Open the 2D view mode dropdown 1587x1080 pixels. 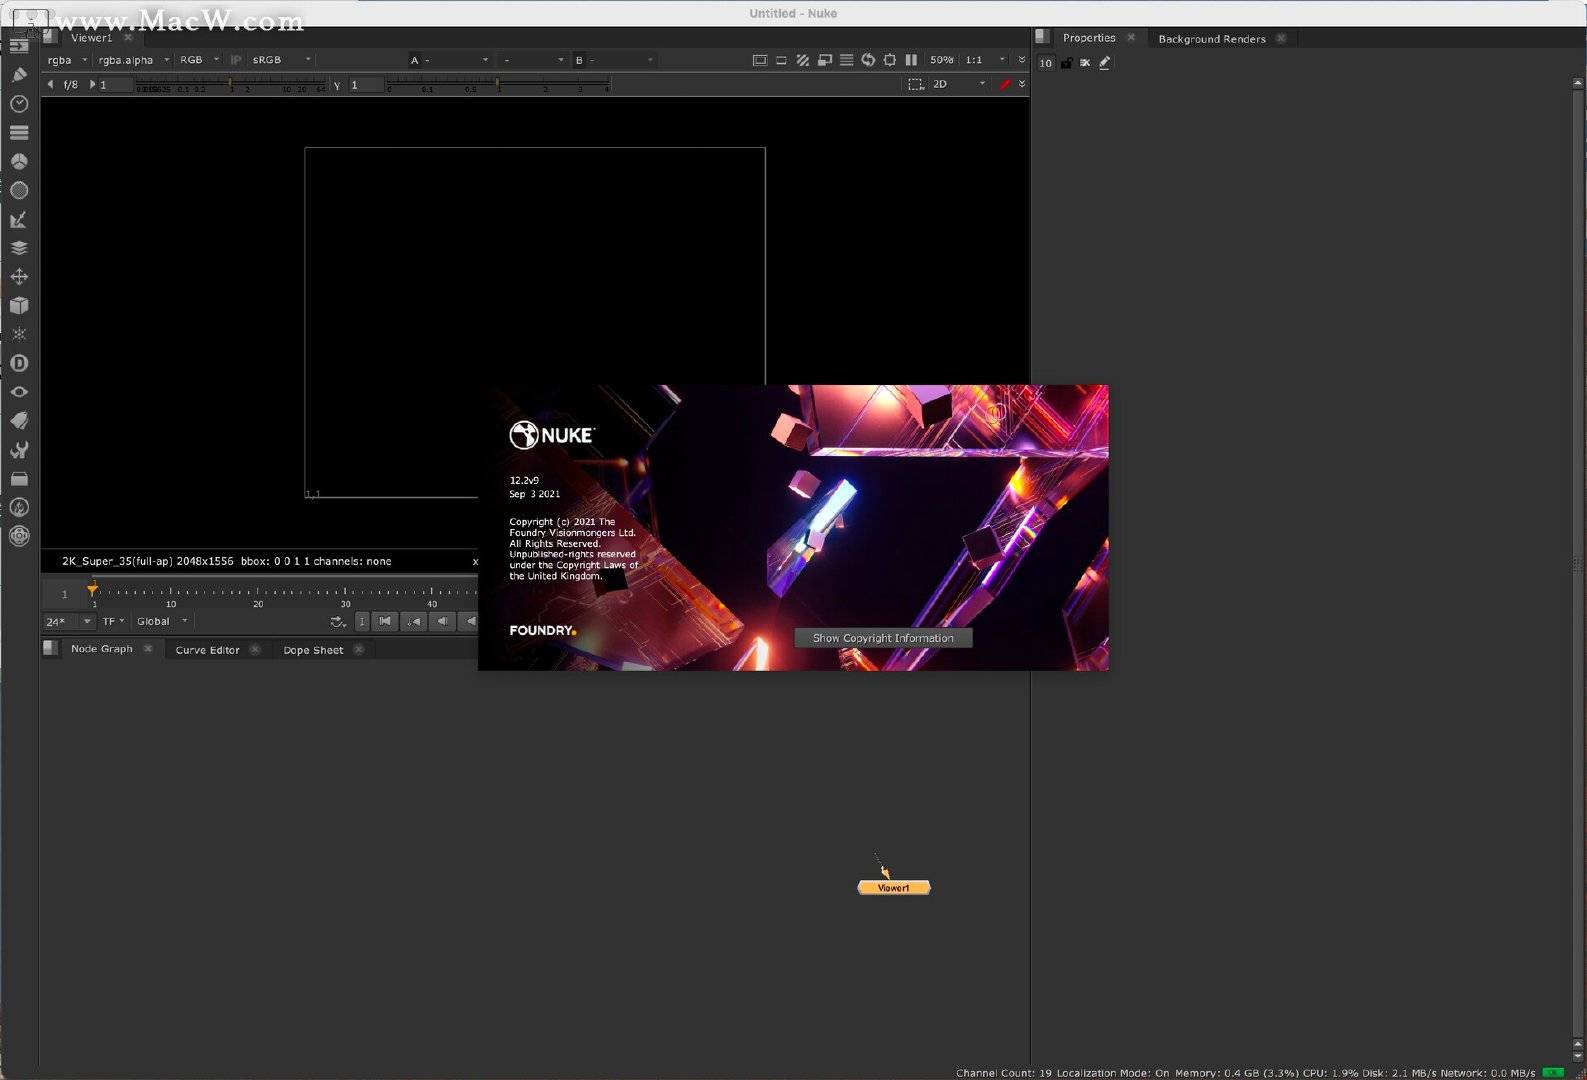[x=958, y=84]
